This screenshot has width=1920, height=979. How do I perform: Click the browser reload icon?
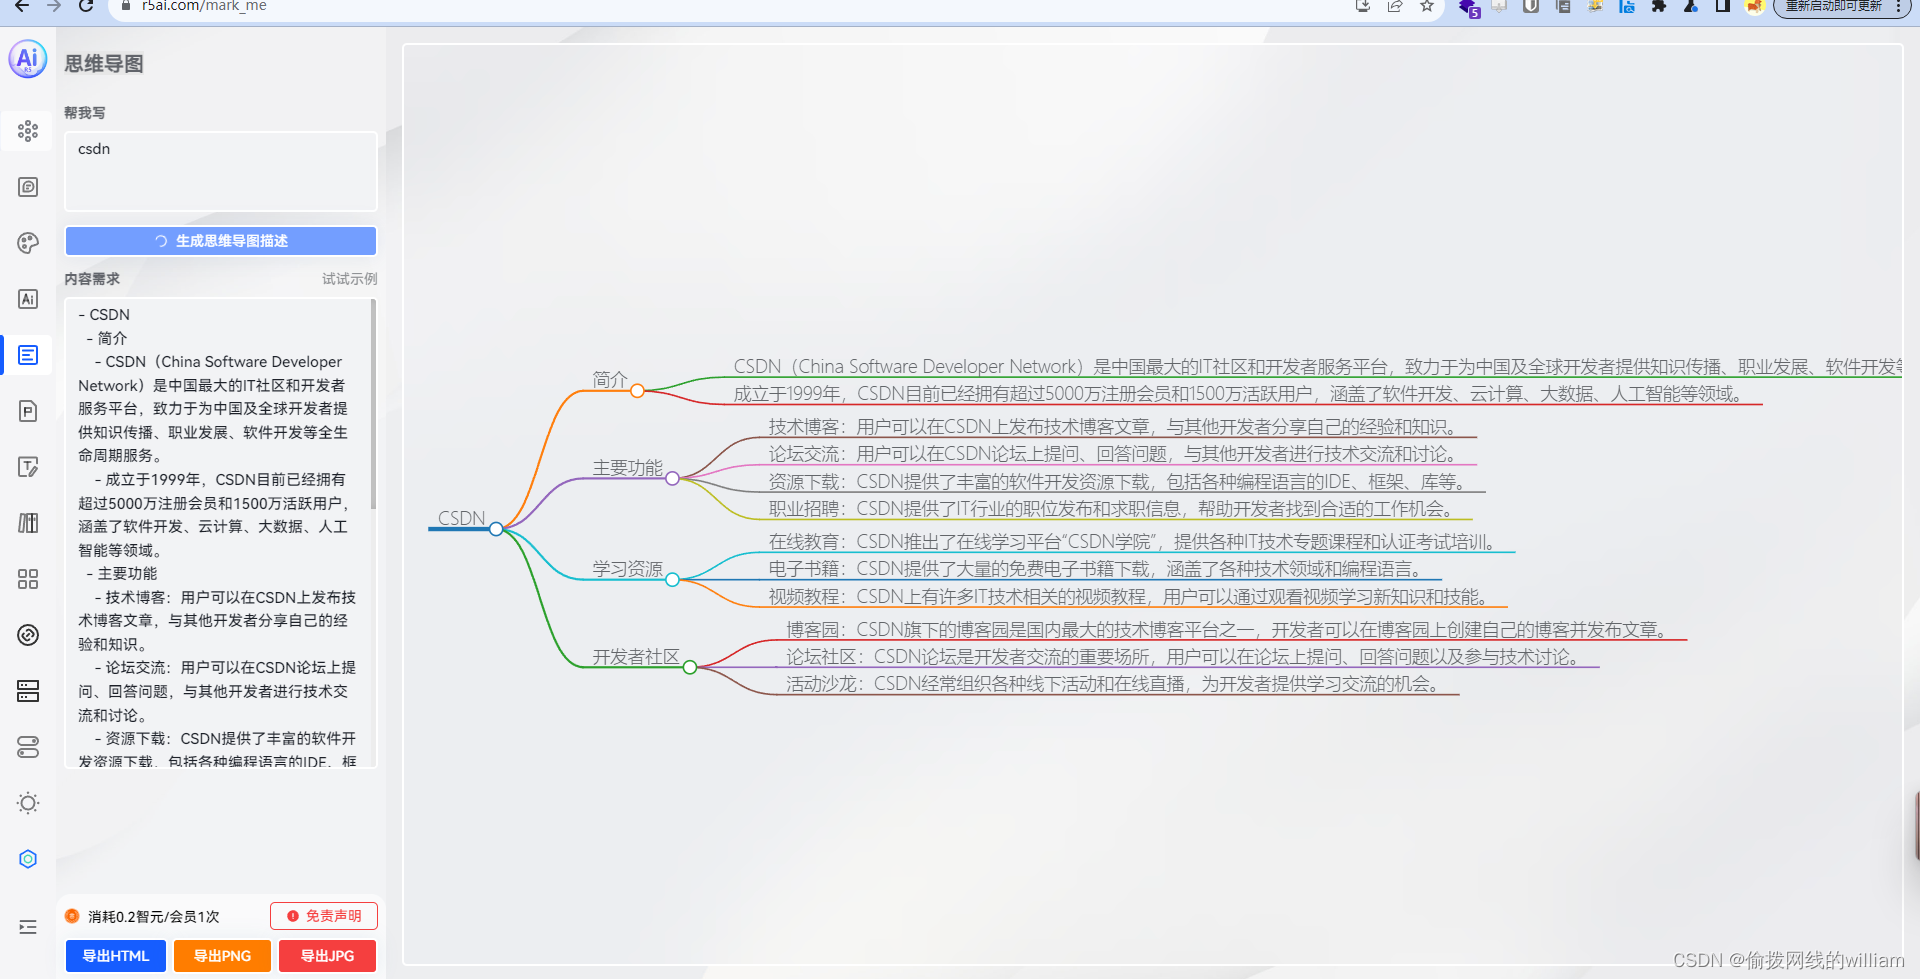point(86,6)
